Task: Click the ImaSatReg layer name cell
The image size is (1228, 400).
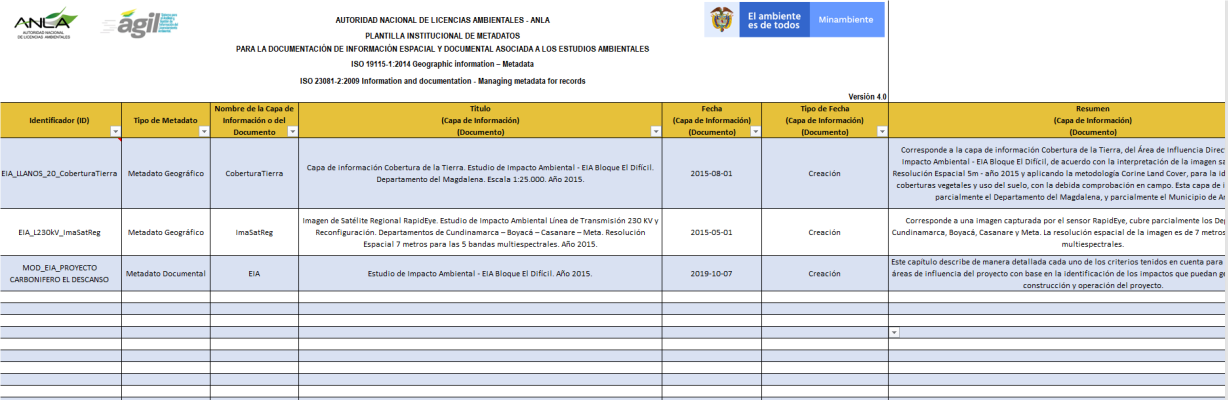Action: click(x=254, y=232)
